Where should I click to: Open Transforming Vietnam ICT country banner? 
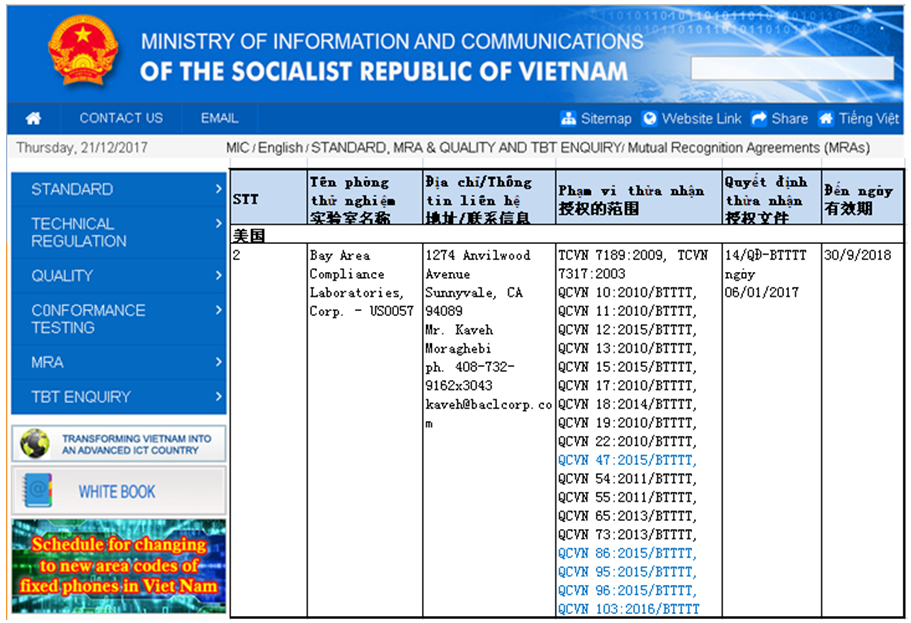tap(119, 444)
